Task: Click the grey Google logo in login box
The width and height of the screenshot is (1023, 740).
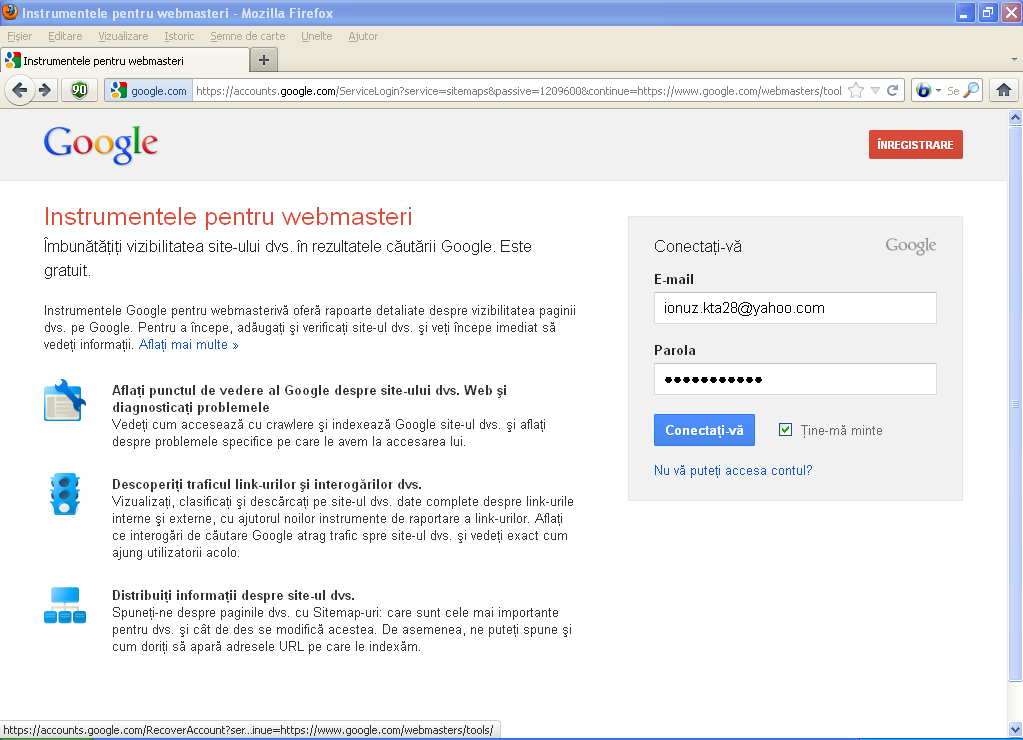Action: click(x=910, y=246)
